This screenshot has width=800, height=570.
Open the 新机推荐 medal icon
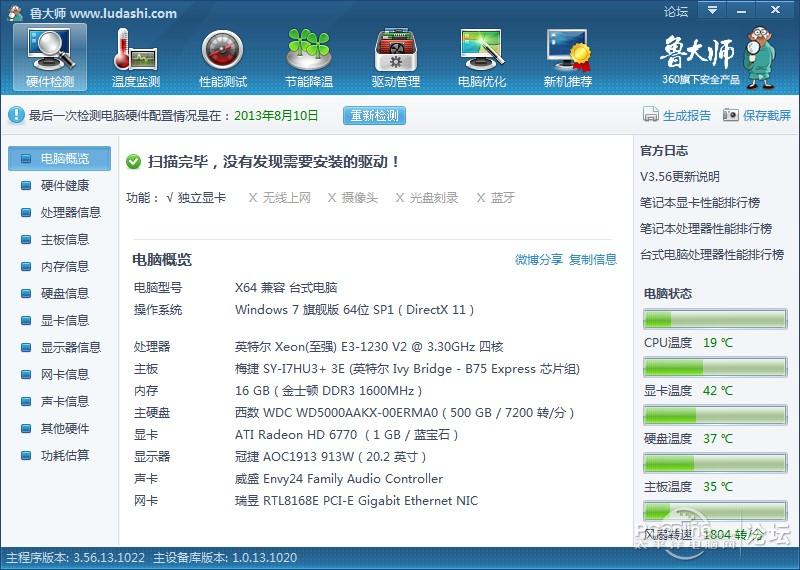[x=568, y=57]
